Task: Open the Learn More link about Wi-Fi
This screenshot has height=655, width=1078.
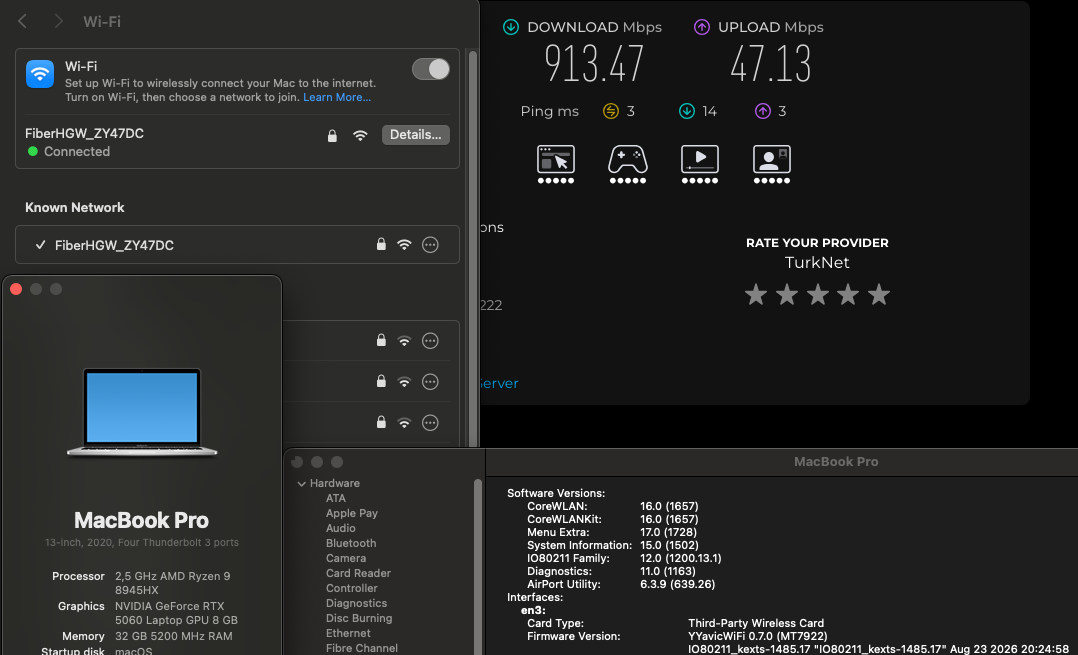Action: click(x=337, y=97)
